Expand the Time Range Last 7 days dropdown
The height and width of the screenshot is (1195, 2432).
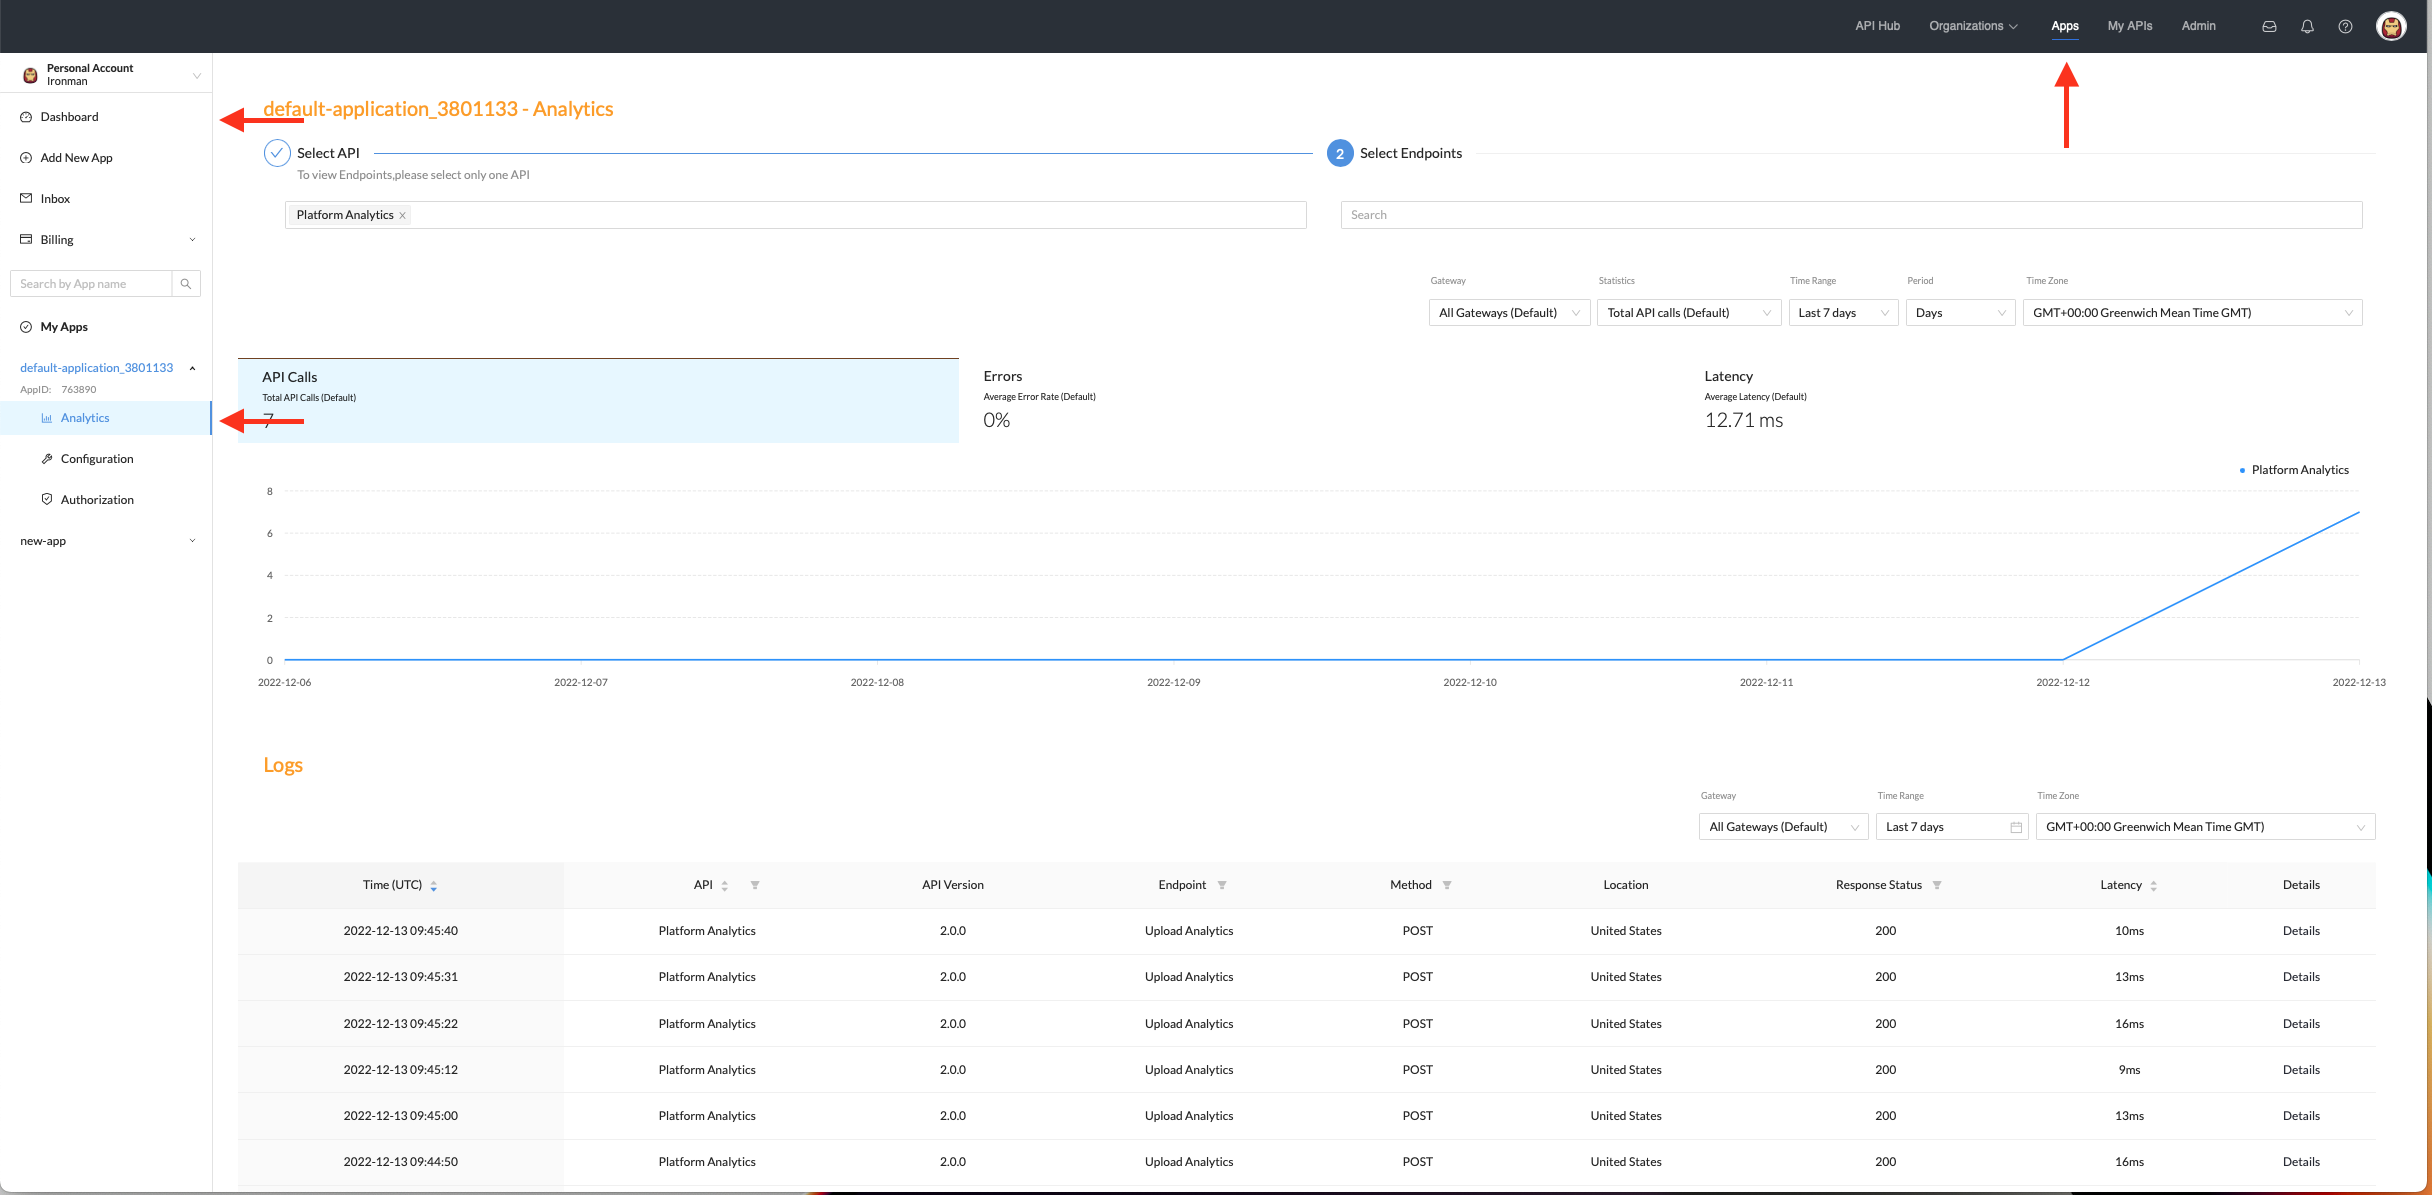click(1843, 313)
